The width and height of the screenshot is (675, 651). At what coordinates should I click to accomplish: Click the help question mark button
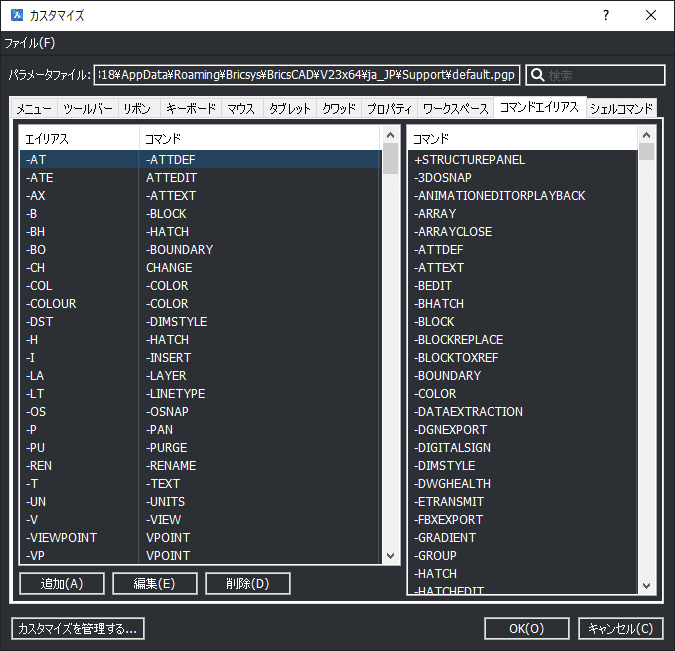click(606, 16)
